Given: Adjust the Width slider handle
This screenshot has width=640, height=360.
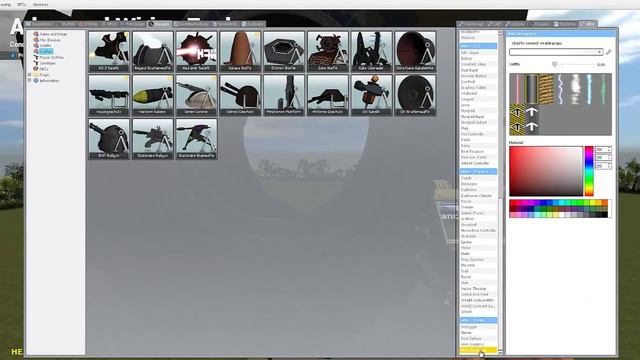Looking at the screenshot, I should pos(554,64).
